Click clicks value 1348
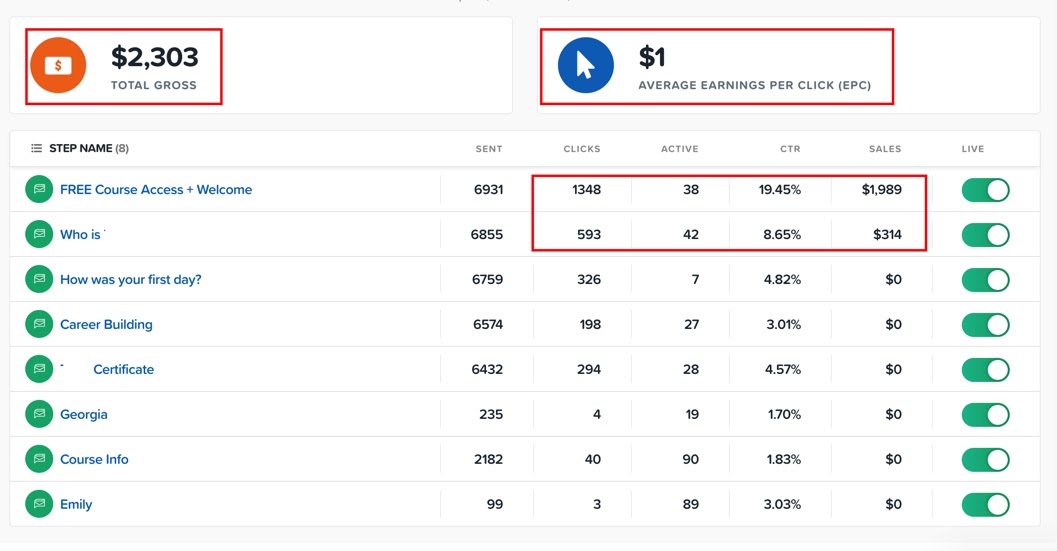 (x=586, y=190)
